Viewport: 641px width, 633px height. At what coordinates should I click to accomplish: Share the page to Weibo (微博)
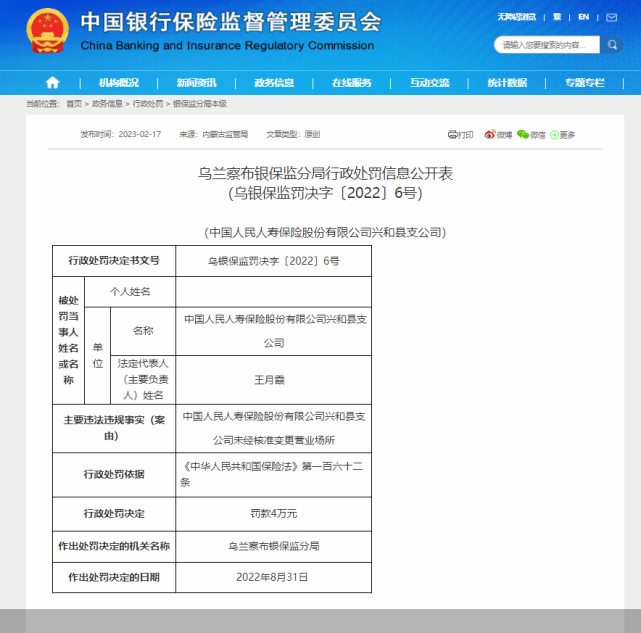pyautogui.click(x=498, y=134)
